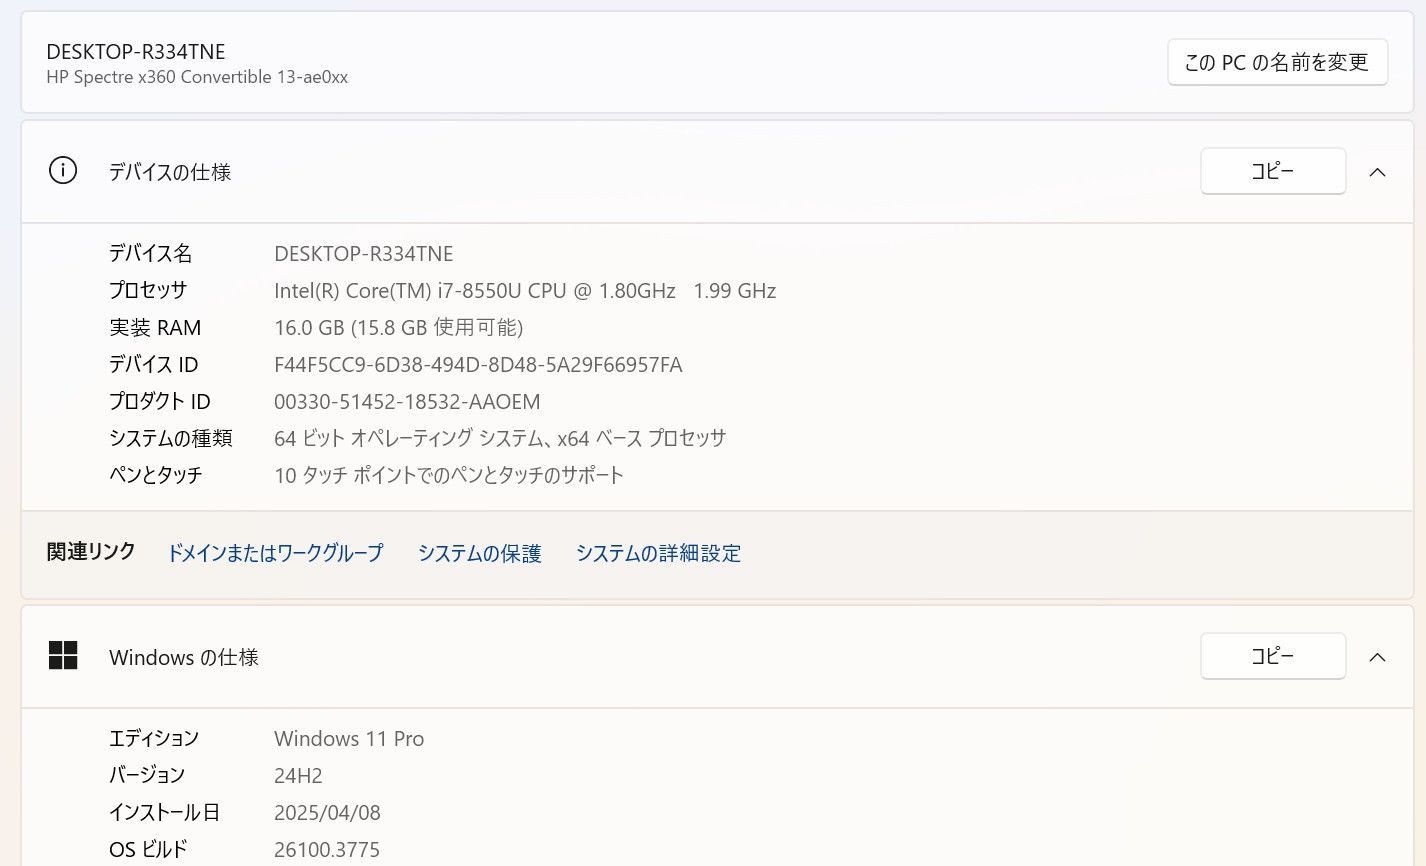1426x866 pixels.
Task: Collapse the Windows の仕様 section chevron
Action: click(x=1377, y=657)
